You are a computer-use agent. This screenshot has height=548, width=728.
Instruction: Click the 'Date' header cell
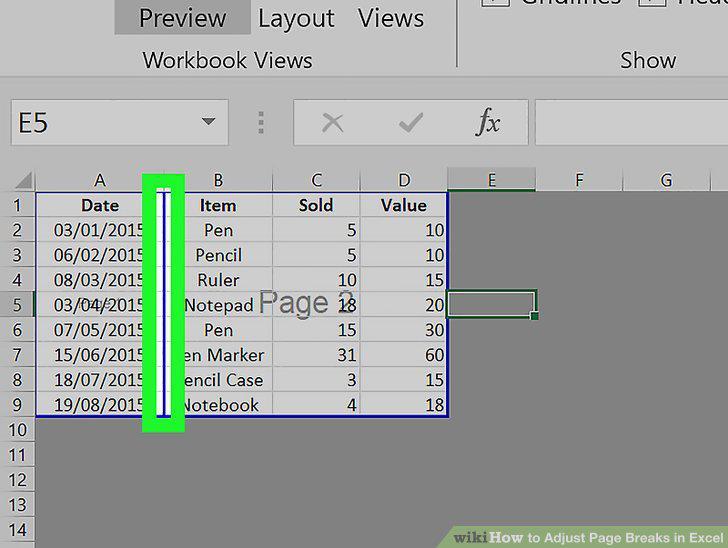tap(100, 205)
